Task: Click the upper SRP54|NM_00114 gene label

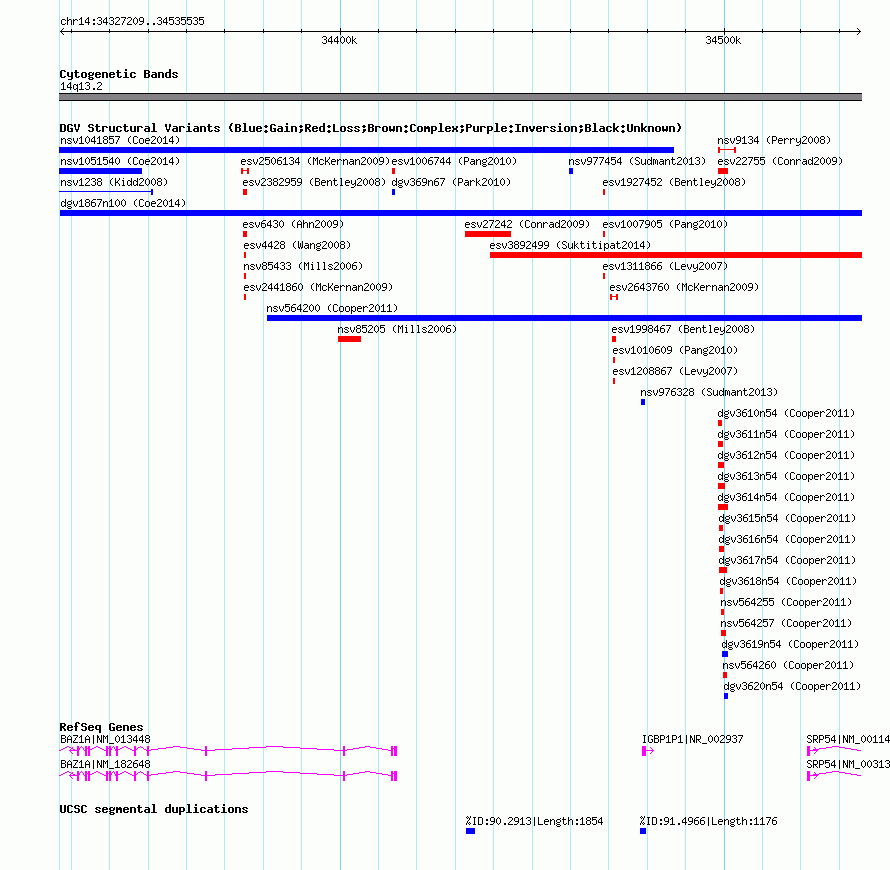Action: pyautogui.click(x=848, y=739)
